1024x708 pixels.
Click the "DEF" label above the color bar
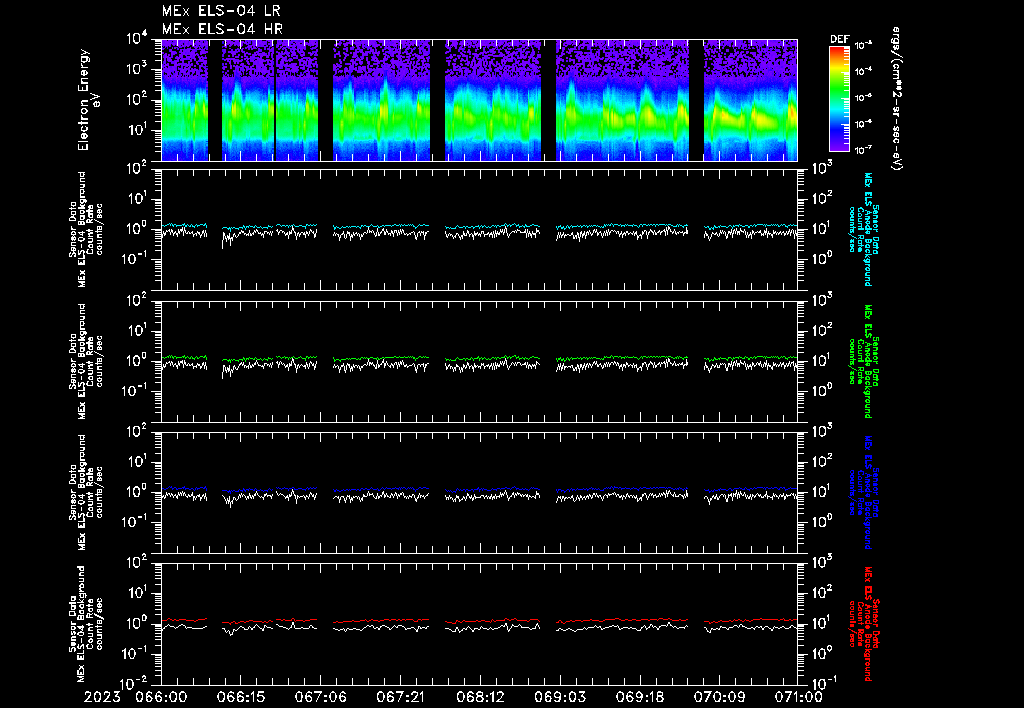[839, 39]
